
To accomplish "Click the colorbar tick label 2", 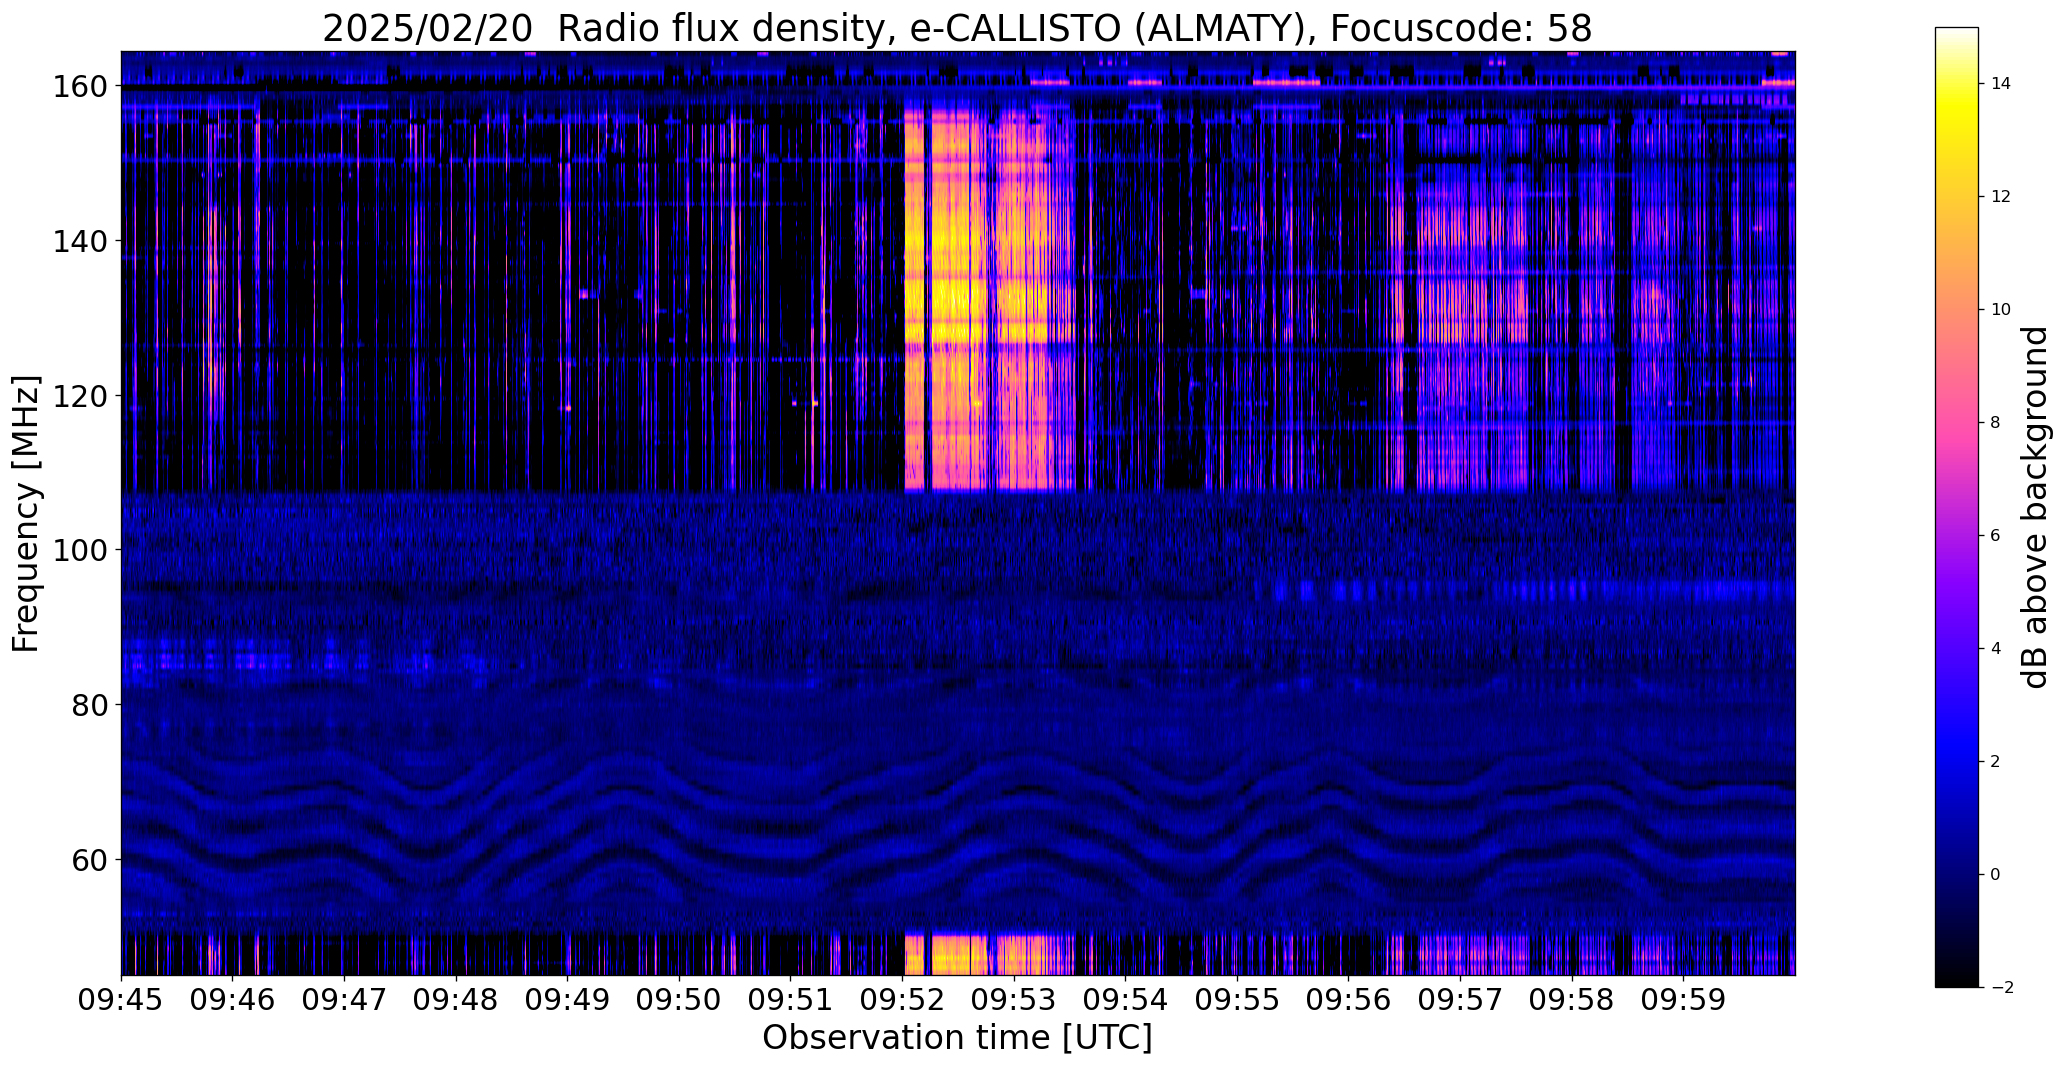I will 1996,762.
